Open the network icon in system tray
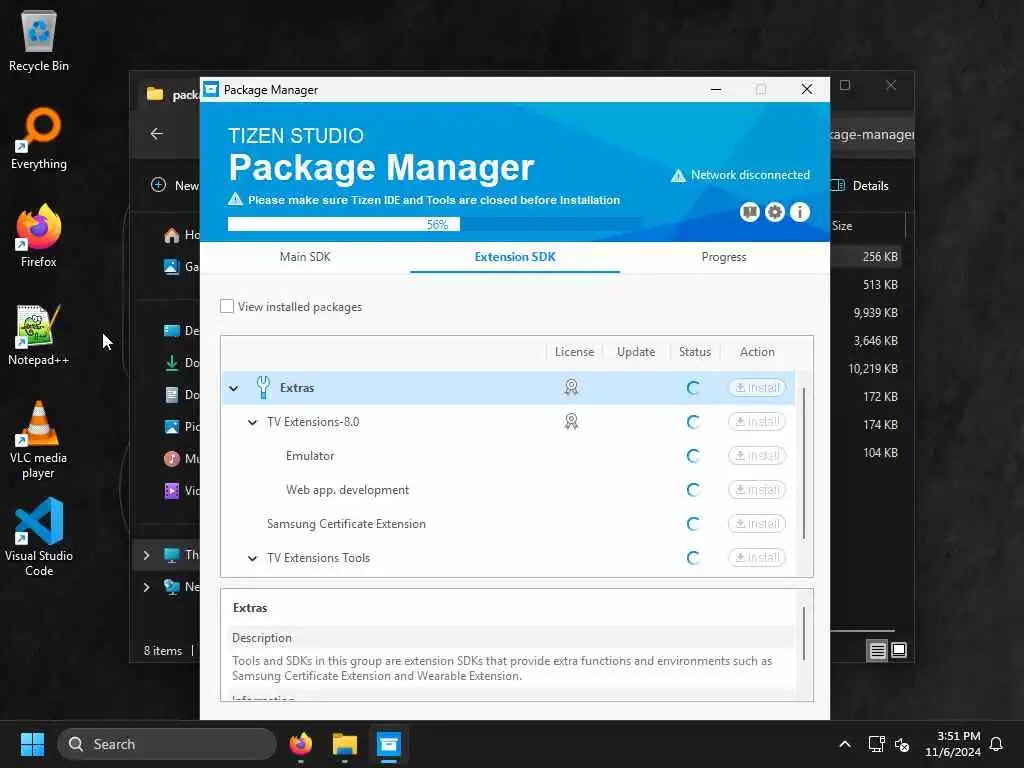 click(x=876, y=744)
